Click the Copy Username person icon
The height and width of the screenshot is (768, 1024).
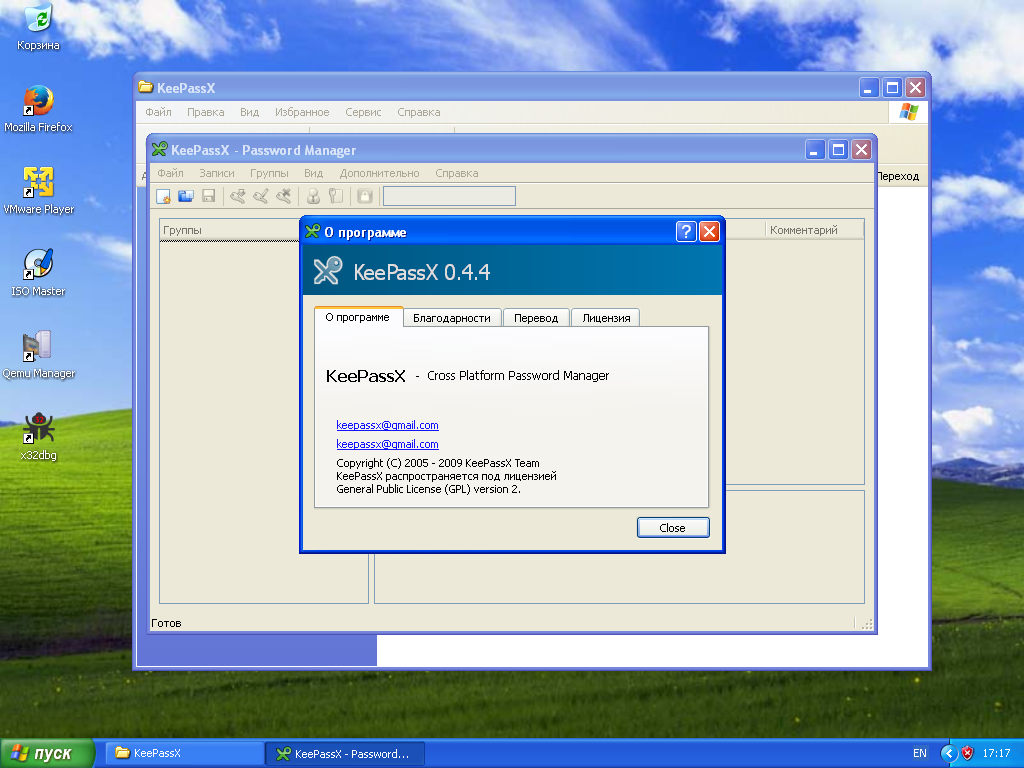(313, 196)
